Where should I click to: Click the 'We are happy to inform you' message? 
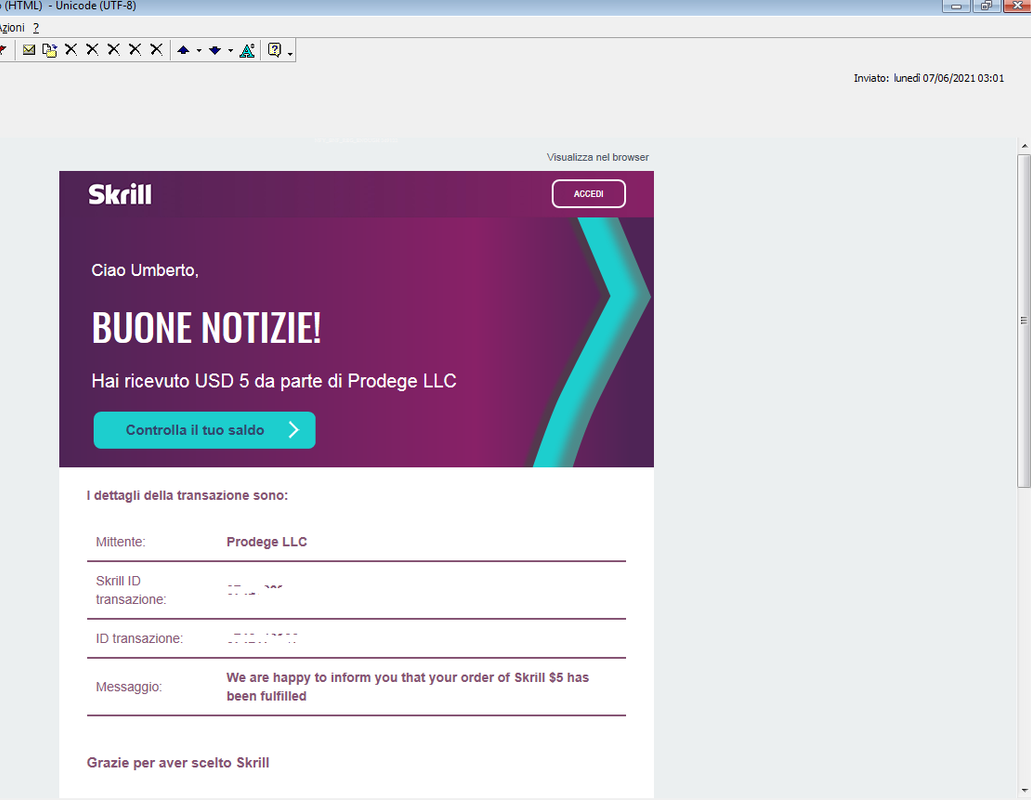(408, 686)
